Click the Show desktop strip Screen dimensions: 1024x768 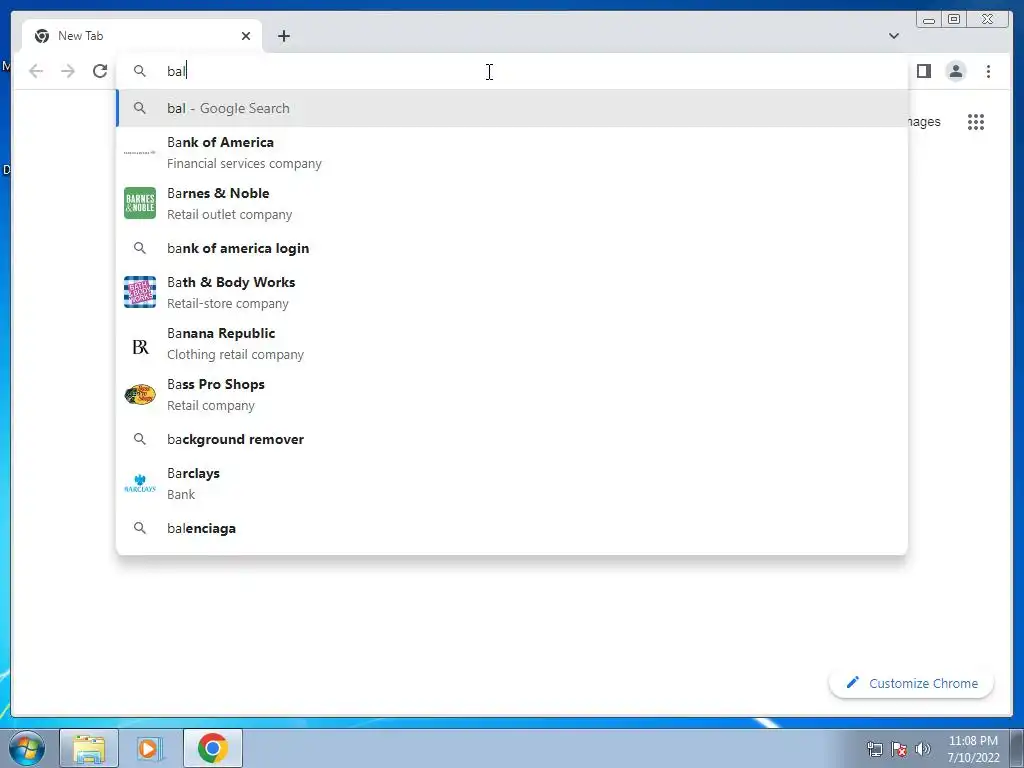[1017, 749]
